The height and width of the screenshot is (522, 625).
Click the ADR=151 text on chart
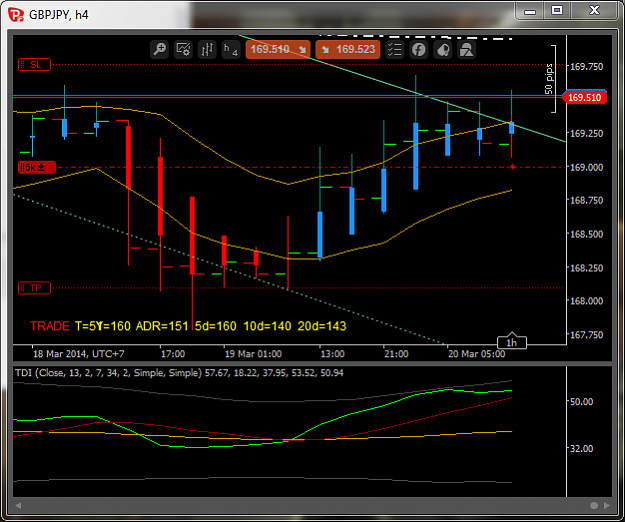click(x=162, y=326)
